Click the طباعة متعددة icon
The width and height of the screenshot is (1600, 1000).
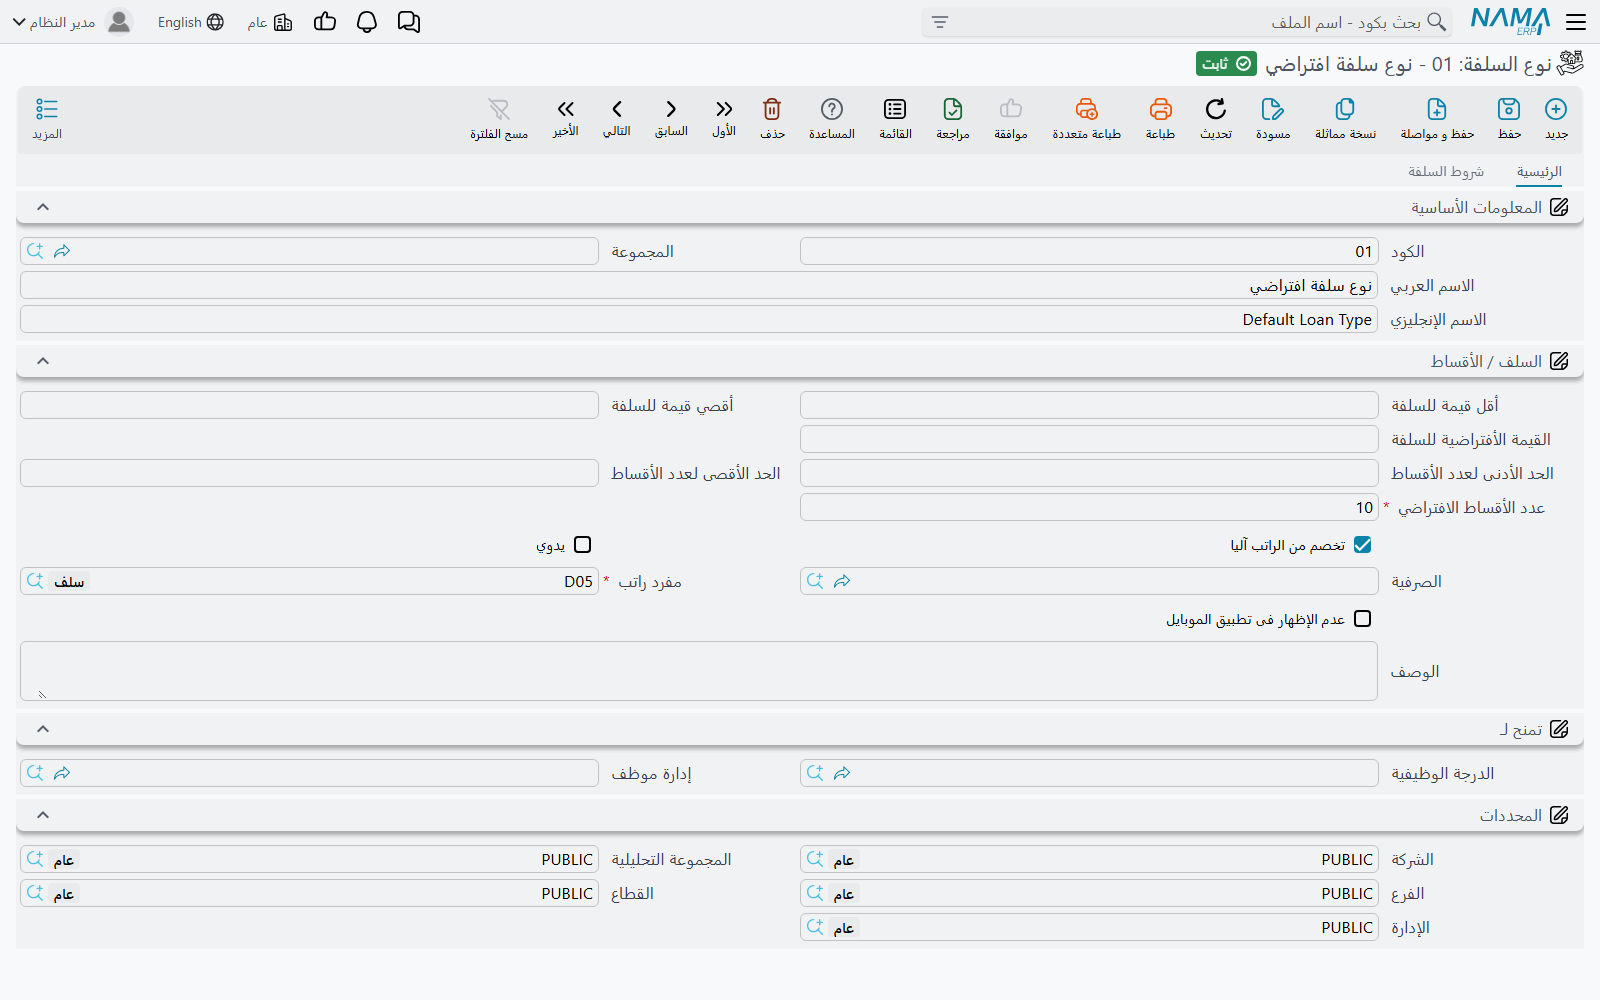[x=1086, y=109]
